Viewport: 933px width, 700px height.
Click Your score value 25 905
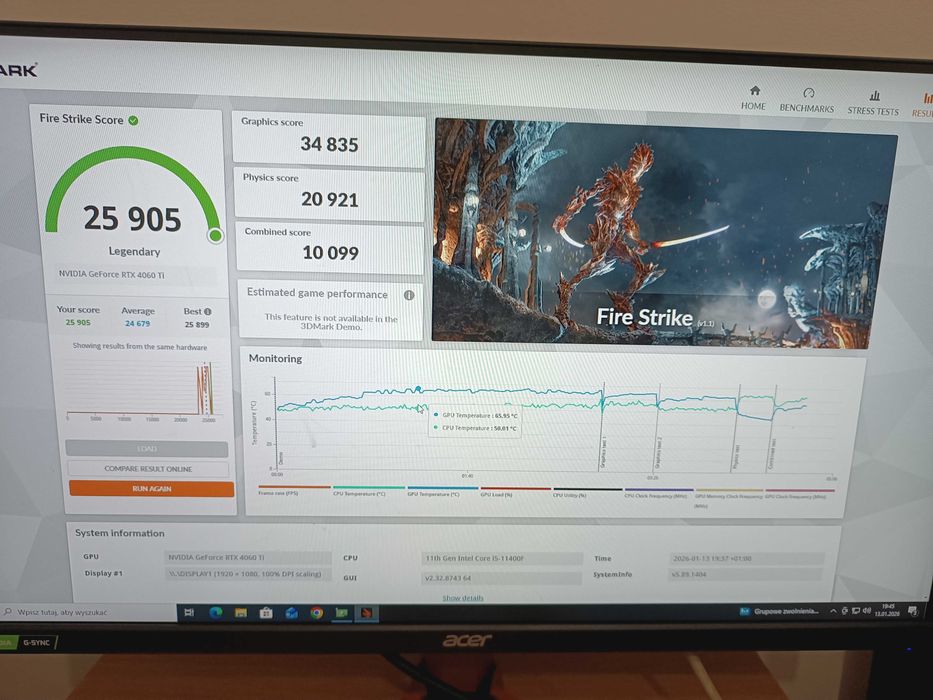[78, 322]
